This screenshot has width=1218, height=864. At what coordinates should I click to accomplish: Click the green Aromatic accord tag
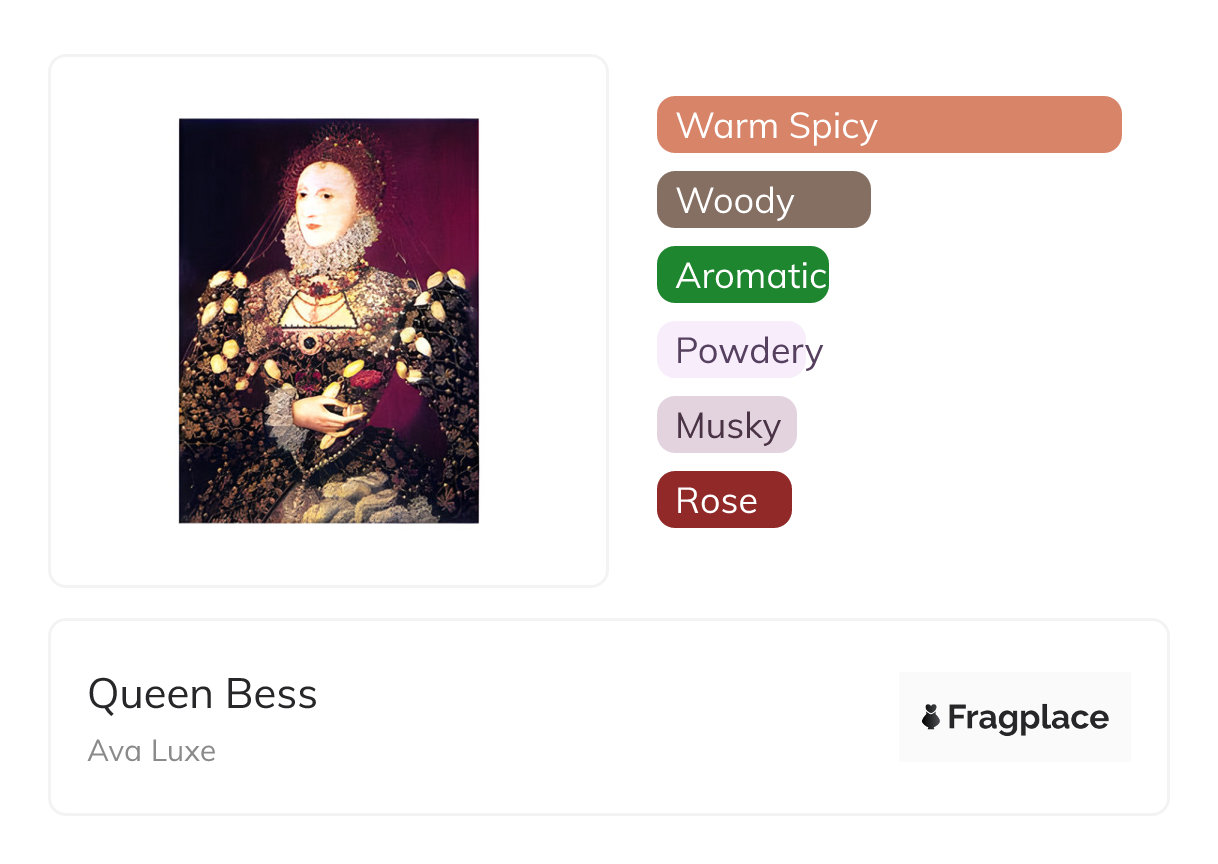742,275
